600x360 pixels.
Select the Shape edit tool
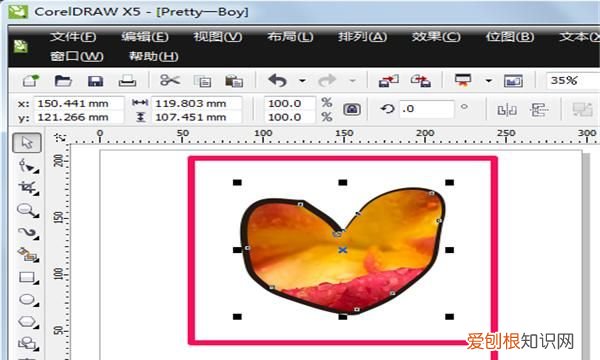pos(28,166)
